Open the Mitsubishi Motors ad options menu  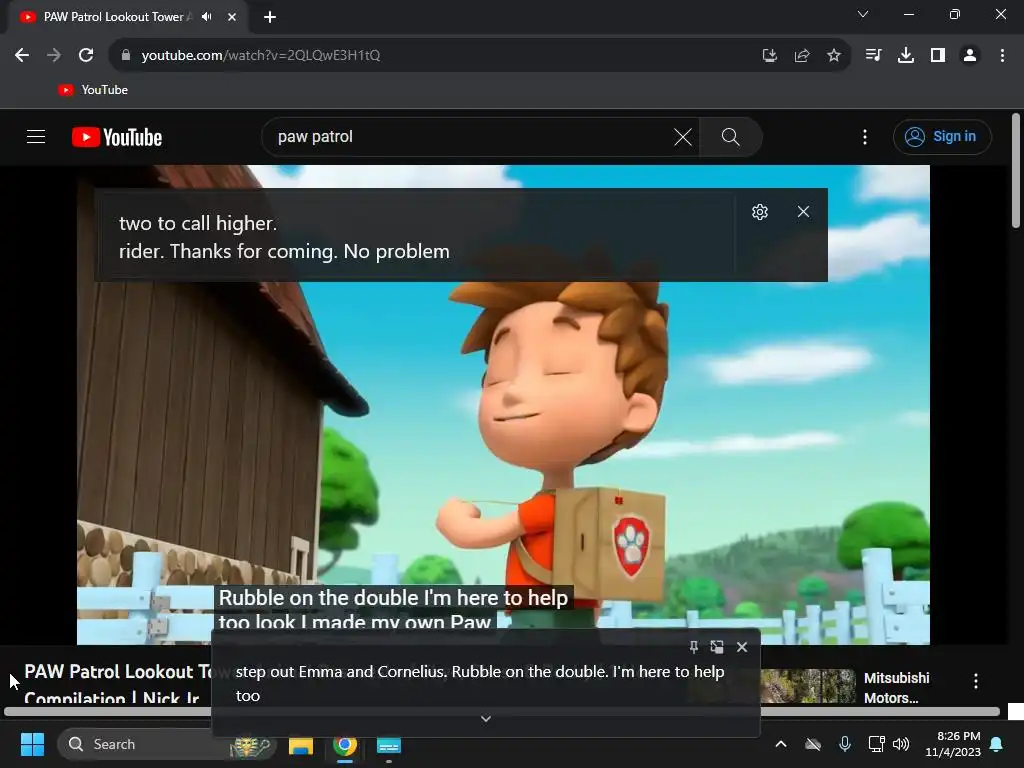(x=976, y=681)
